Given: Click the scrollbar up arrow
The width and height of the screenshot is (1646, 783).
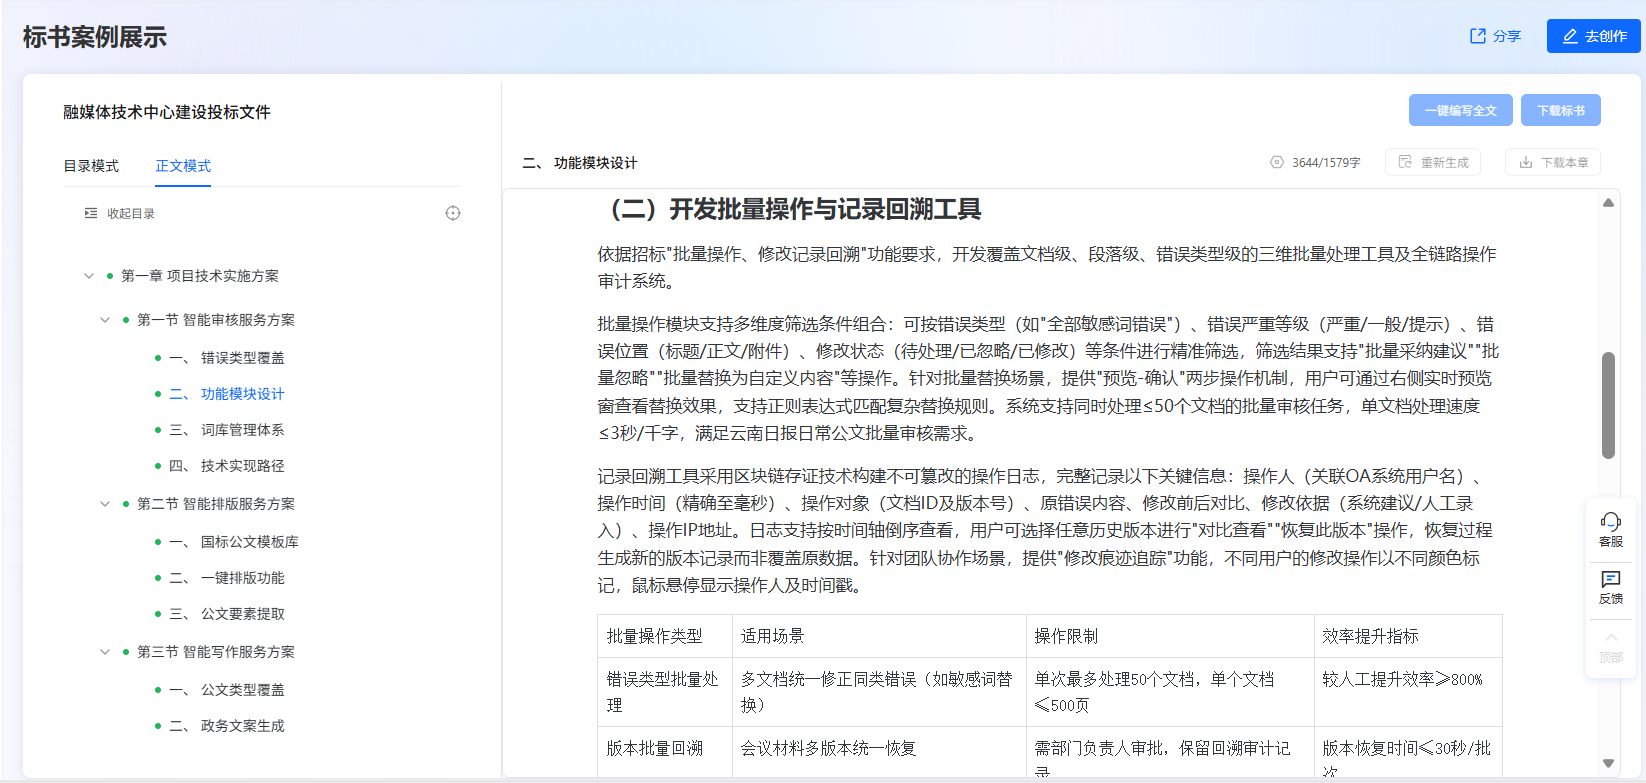Looking at the screenshot, I should click(x=1608, y=203).
